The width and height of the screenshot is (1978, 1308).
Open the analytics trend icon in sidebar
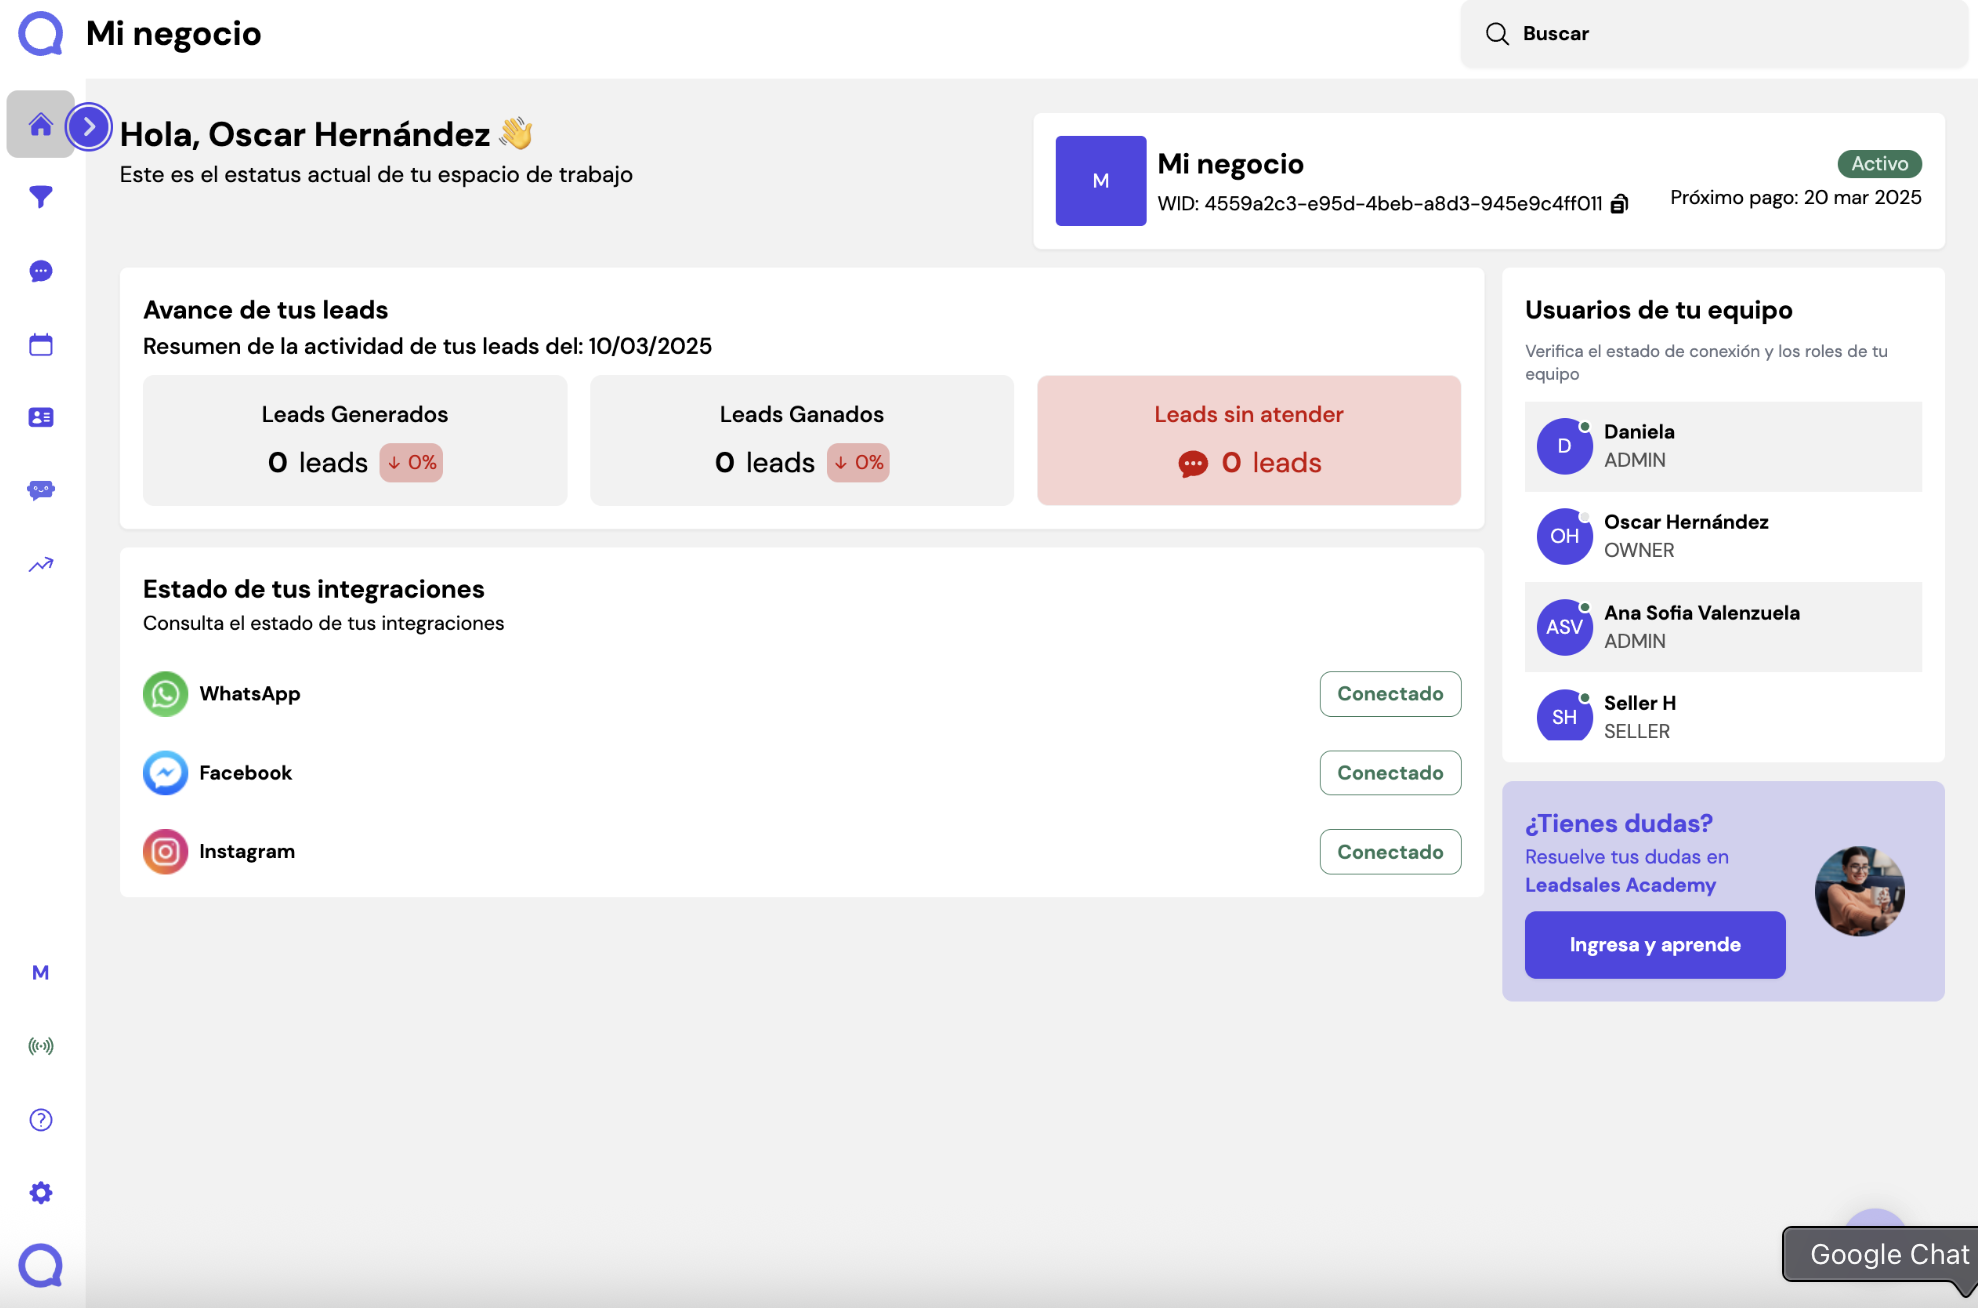40,565
